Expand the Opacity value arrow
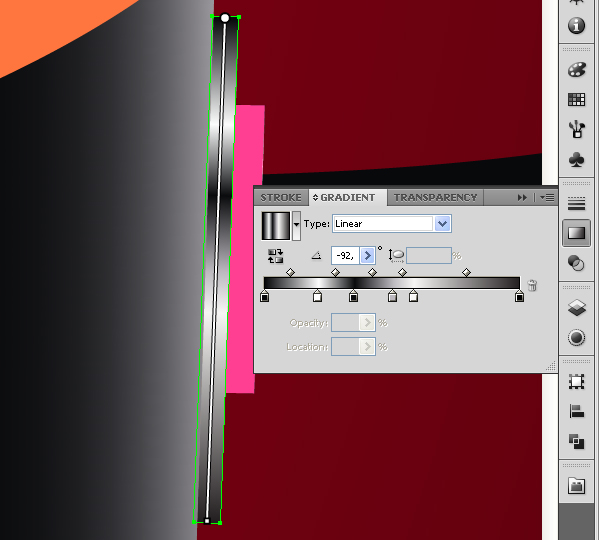The height and width of the screenshot is (540, 600). point(367,323)
